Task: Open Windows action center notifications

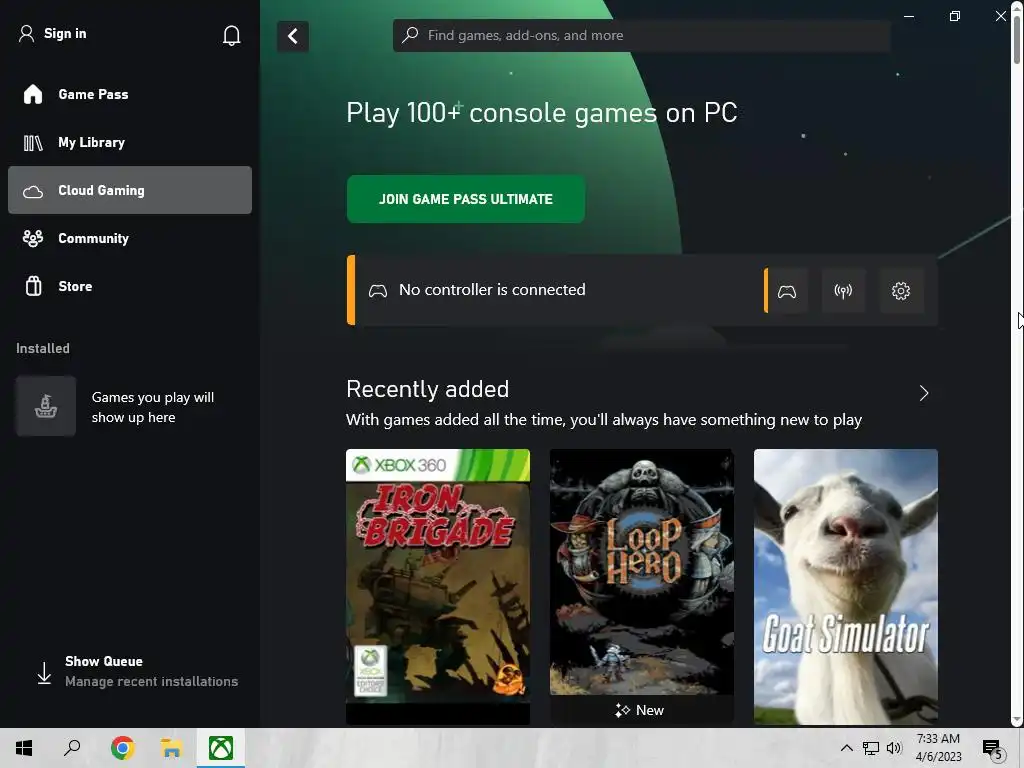Action: coord(992,749)
